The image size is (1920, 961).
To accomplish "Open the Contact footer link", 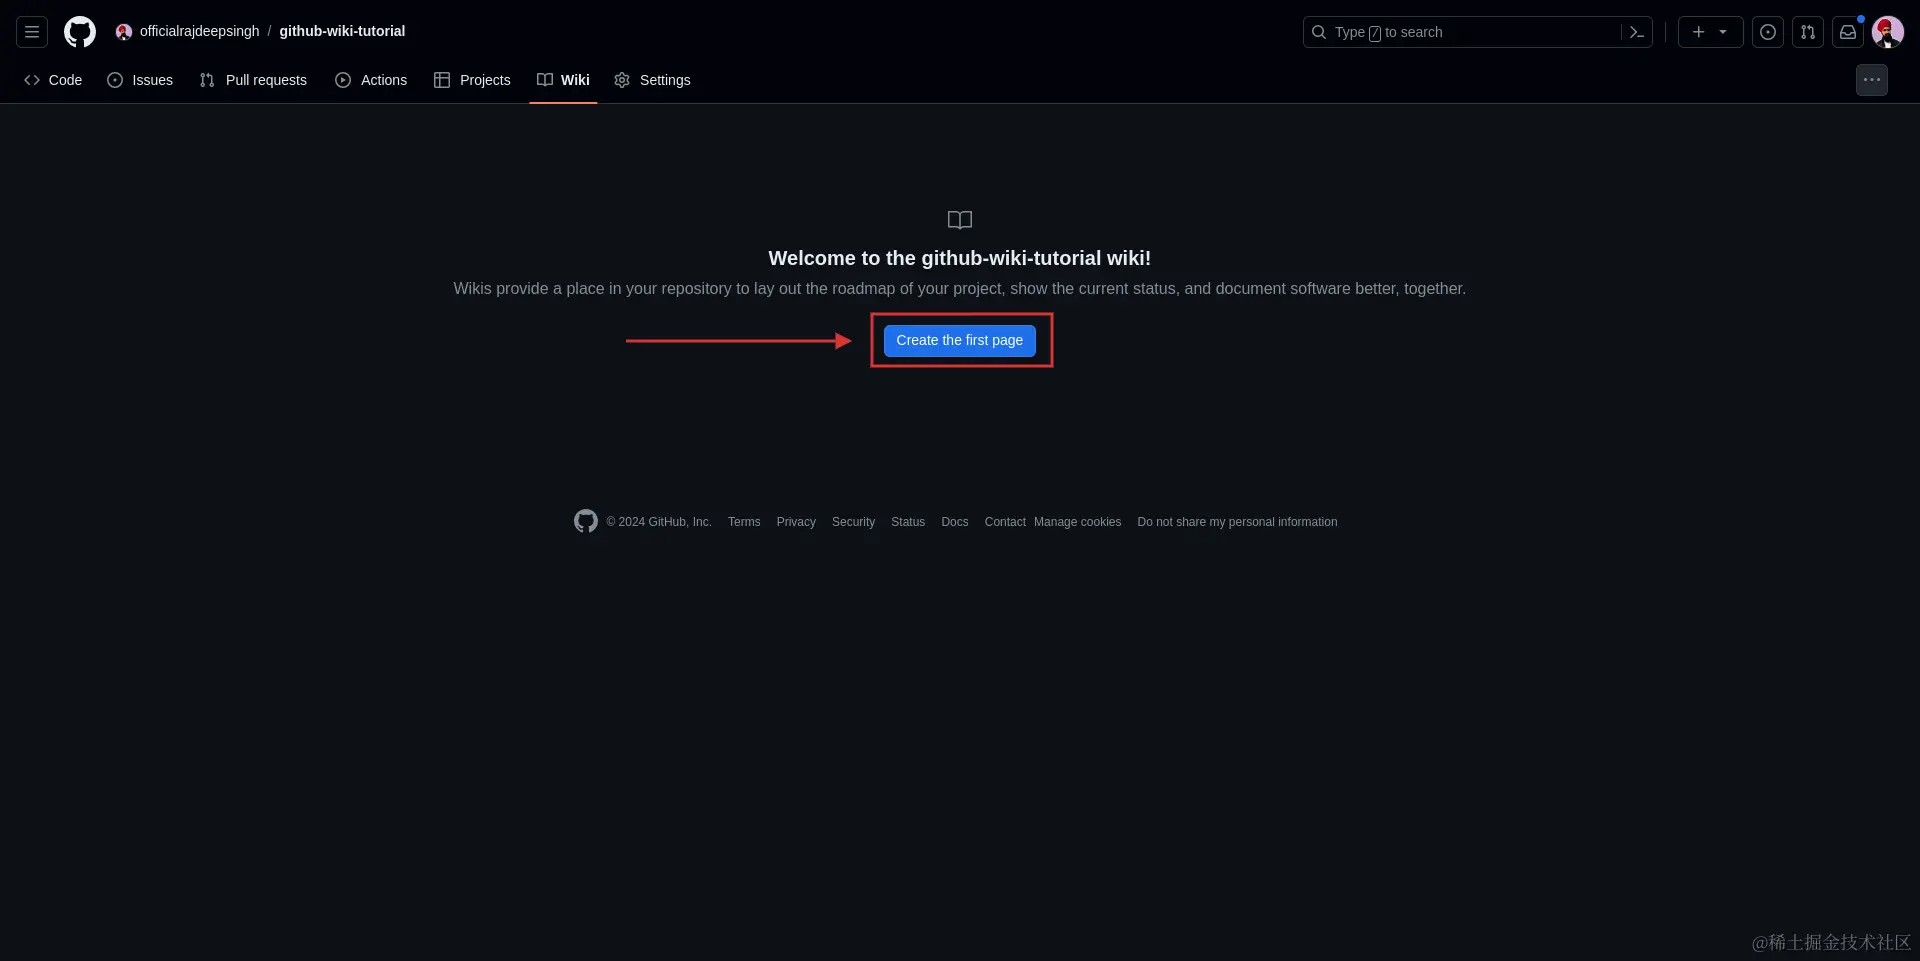I will coord(1005,522).
